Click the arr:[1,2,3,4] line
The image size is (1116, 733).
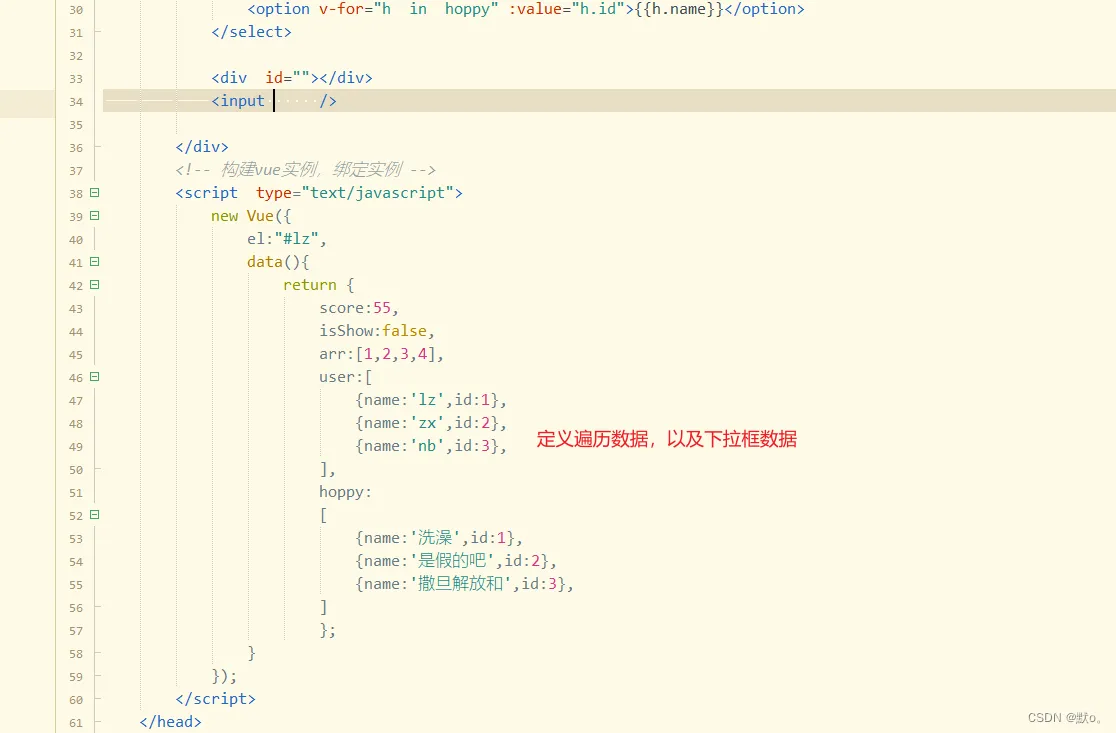click(x=381, y=354)
